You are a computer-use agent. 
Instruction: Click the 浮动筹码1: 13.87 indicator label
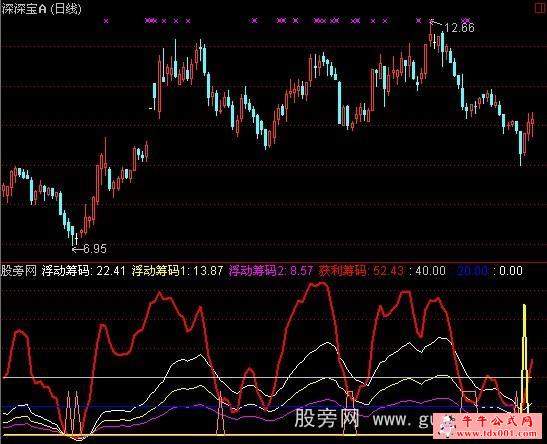coord(178,271)
